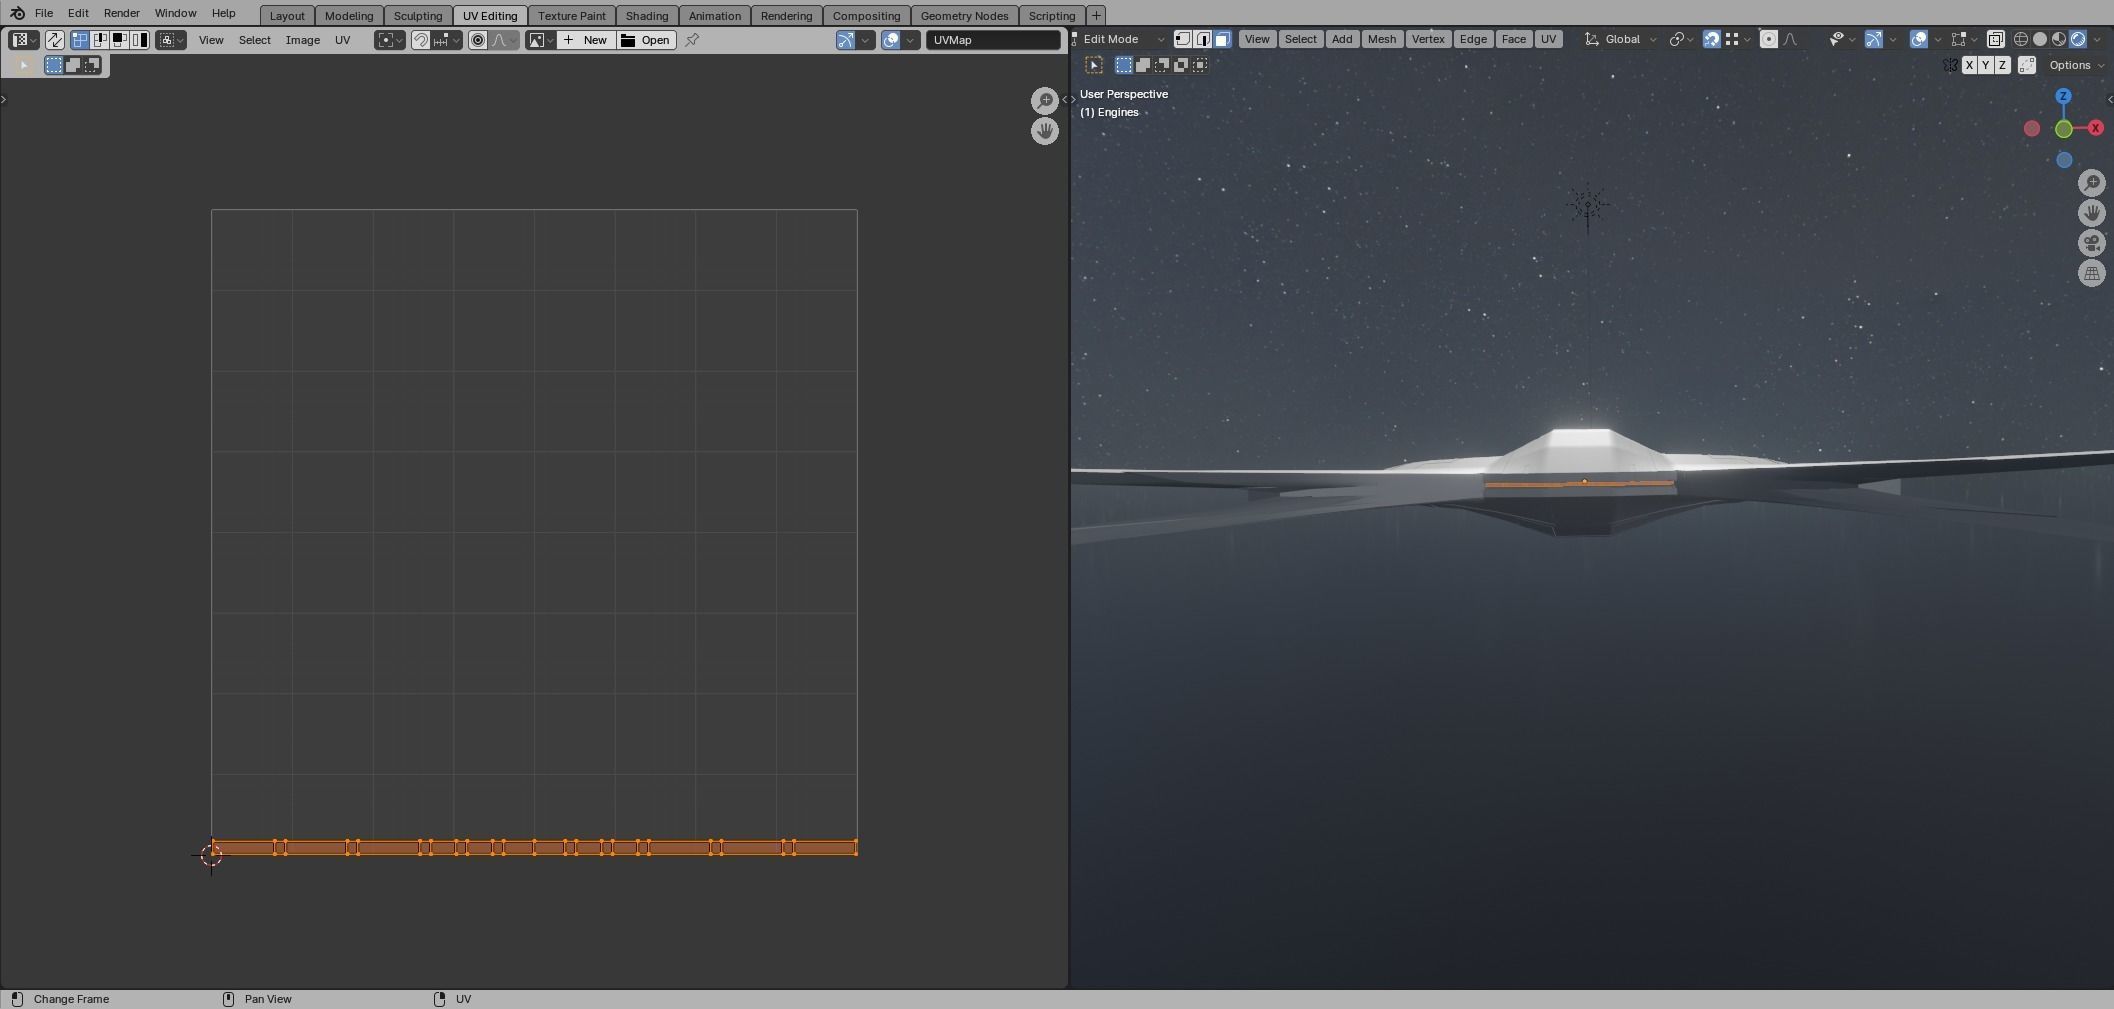Switch to wireframe viewport shading

2021,39
